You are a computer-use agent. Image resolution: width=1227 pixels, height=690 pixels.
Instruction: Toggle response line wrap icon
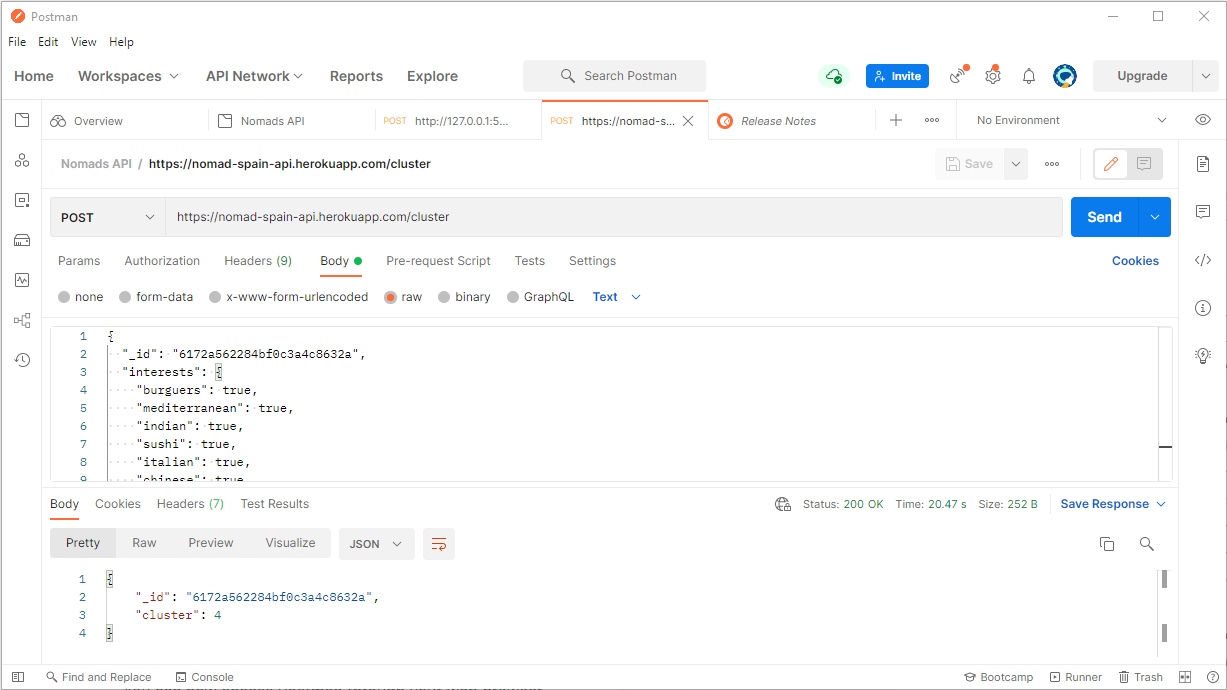(439, 544)
